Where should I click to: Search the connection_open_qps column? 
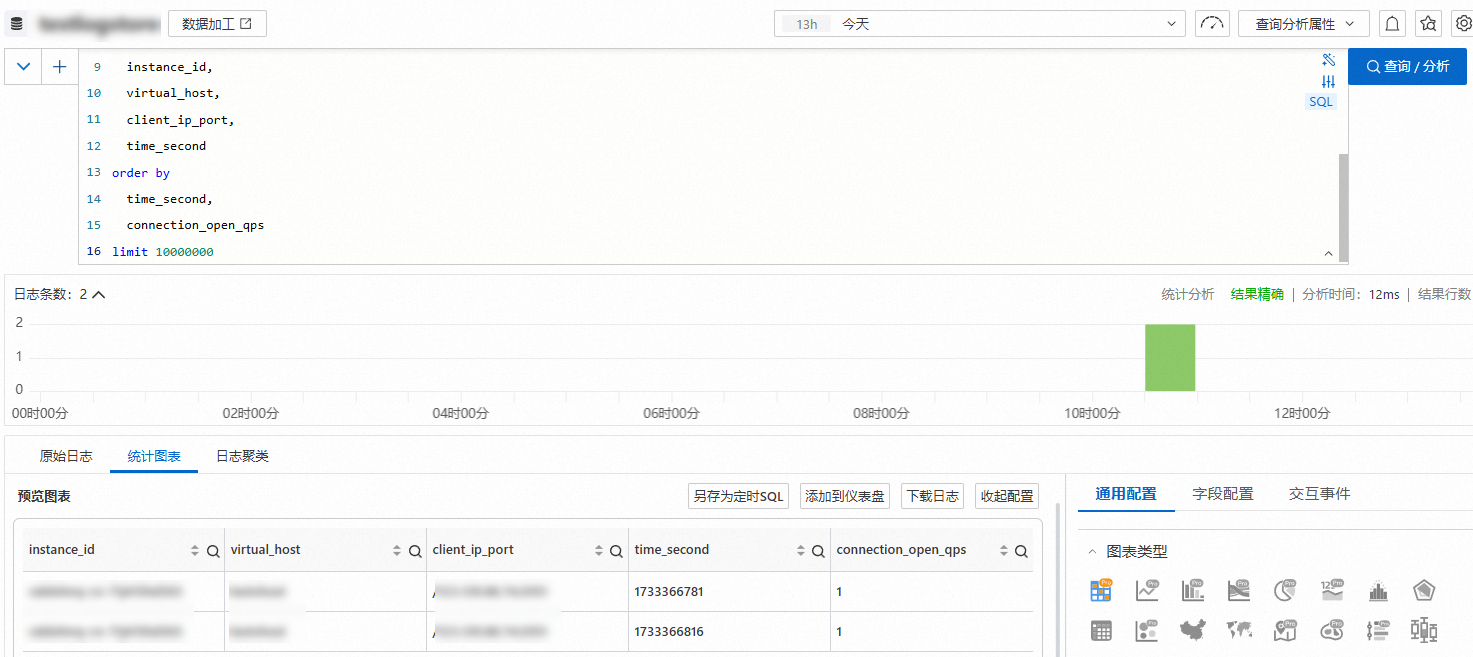coord(1021,551)
